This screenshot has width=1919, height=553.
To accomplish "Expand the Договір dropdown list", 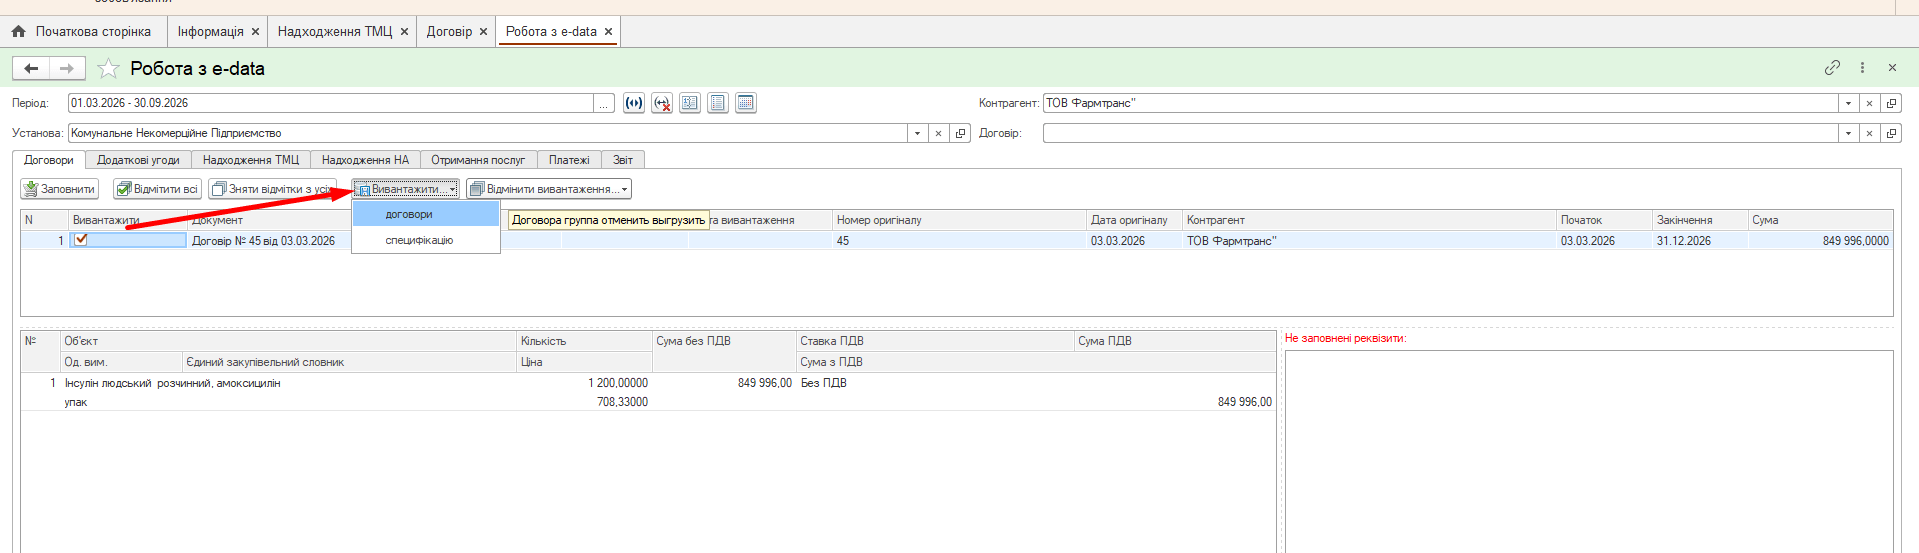I will pyautogui.click(x=1848, y=133).
